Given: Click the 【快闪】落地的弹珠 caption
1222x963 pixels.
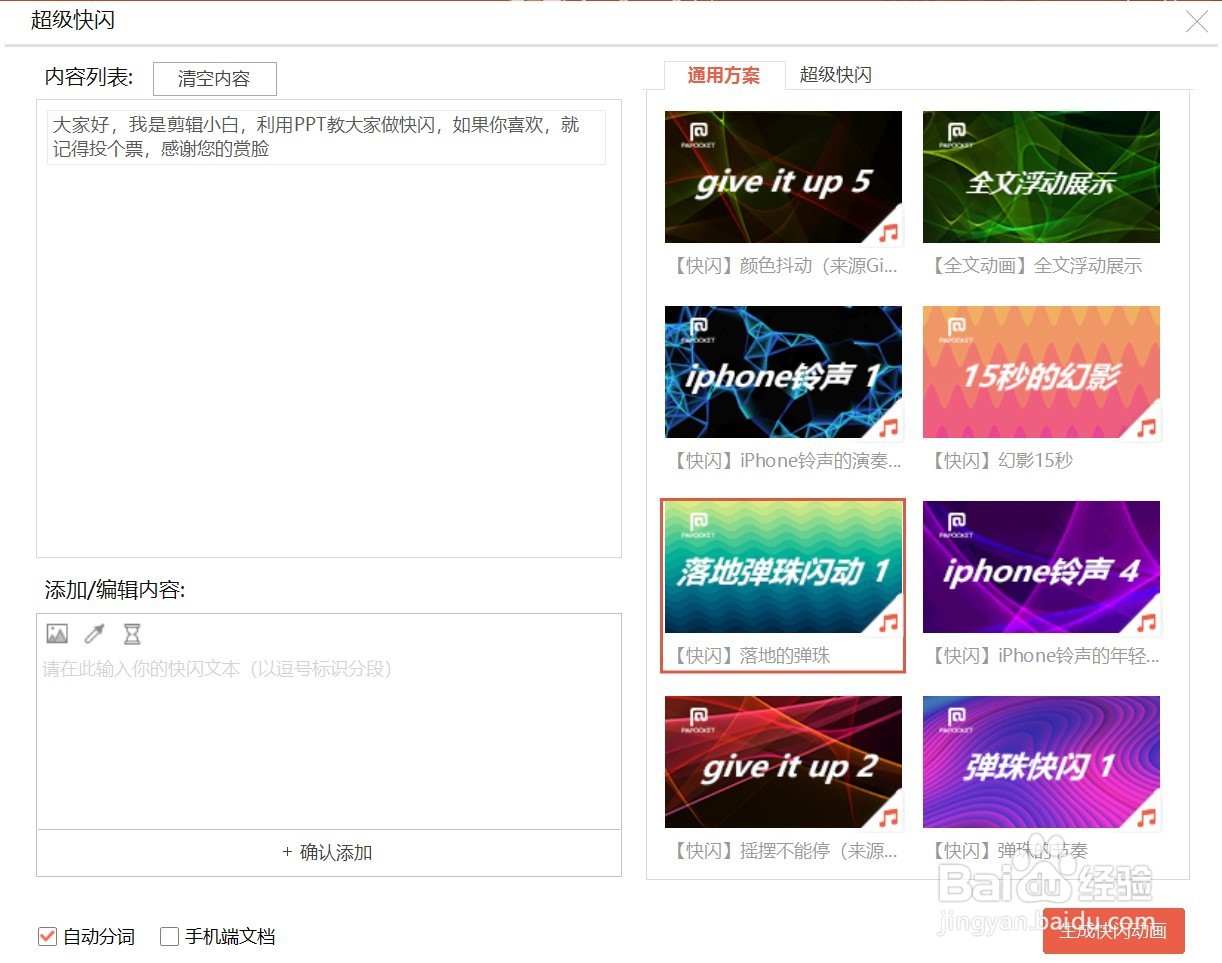Looking at the screenshot, I should 751,656.
